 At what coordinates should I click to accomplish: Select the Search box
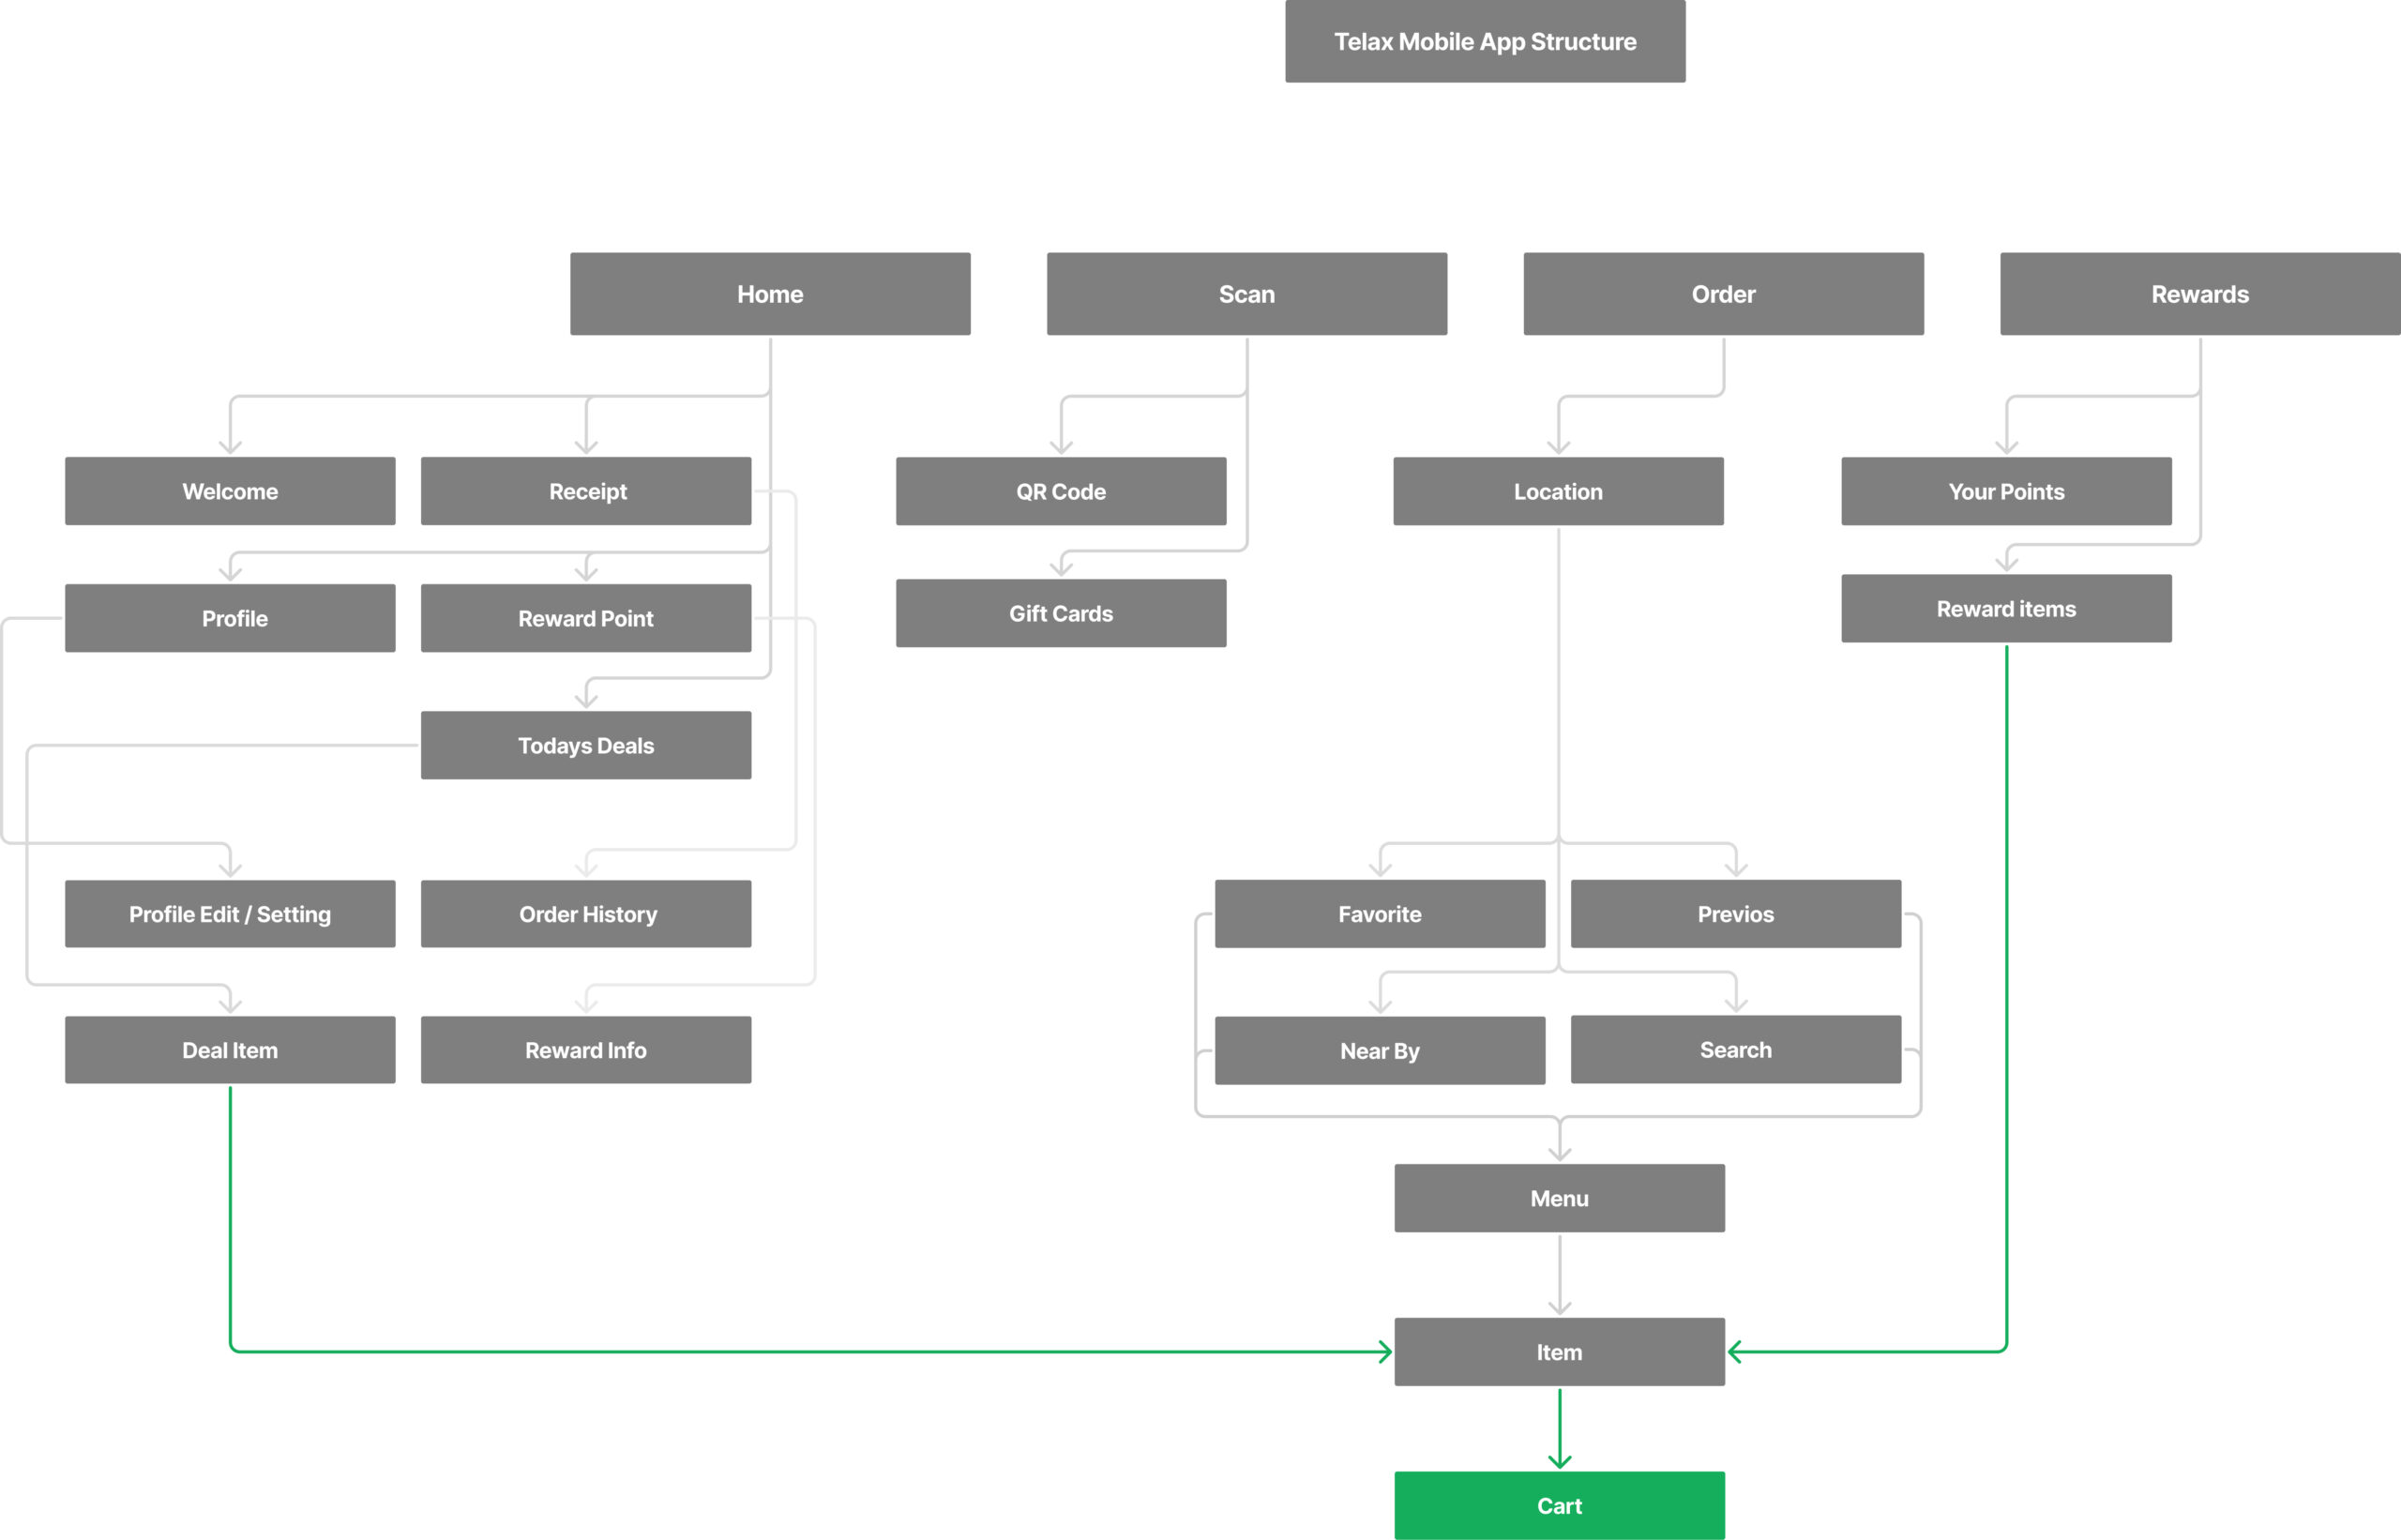pos(1736,1049)
